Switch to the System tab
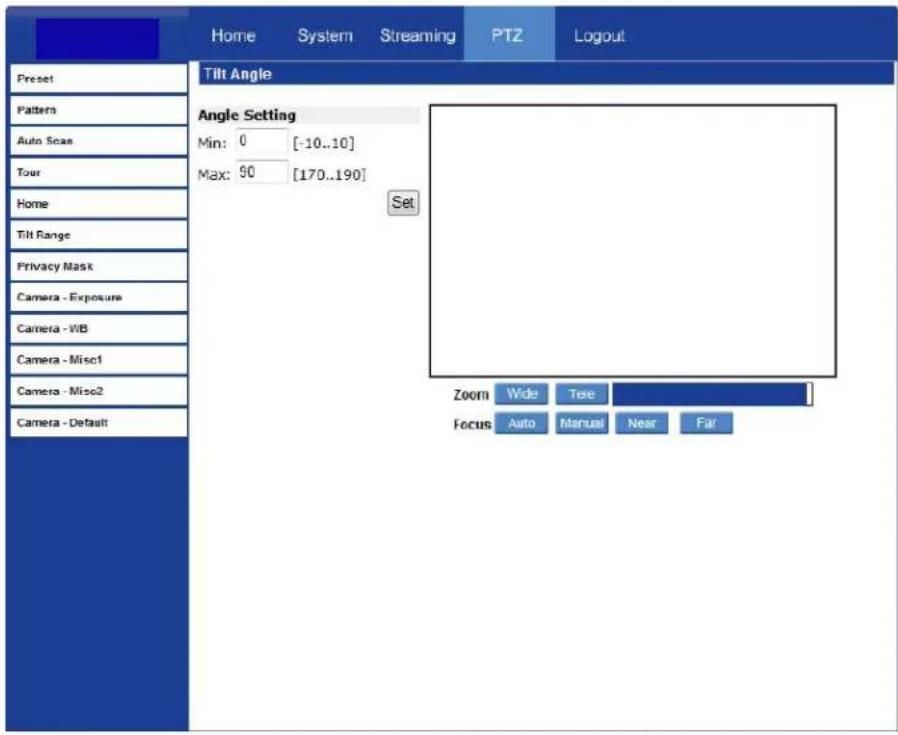This screenshot has height=735, width=898. coord(325,36)
